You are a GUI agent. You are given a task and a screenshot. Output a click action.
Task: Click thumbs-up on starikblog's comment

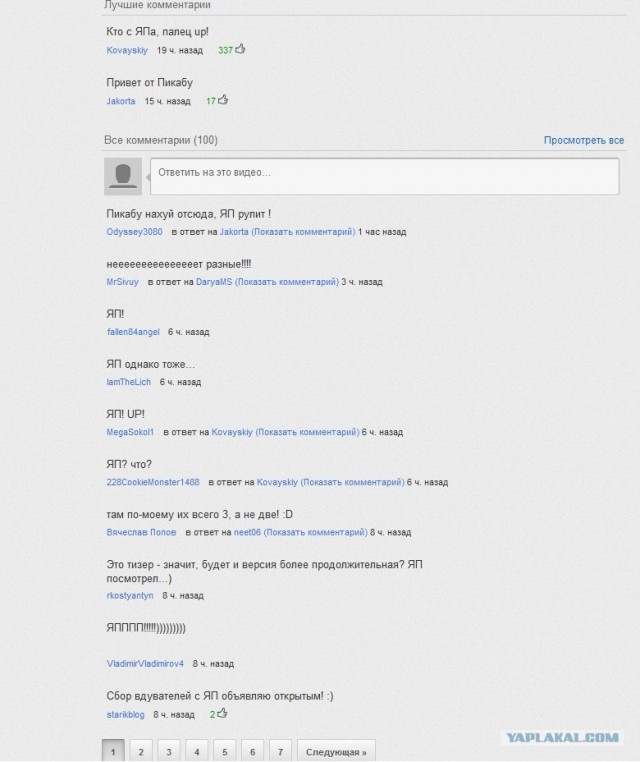pyautogui.click(x=222, y=713)
